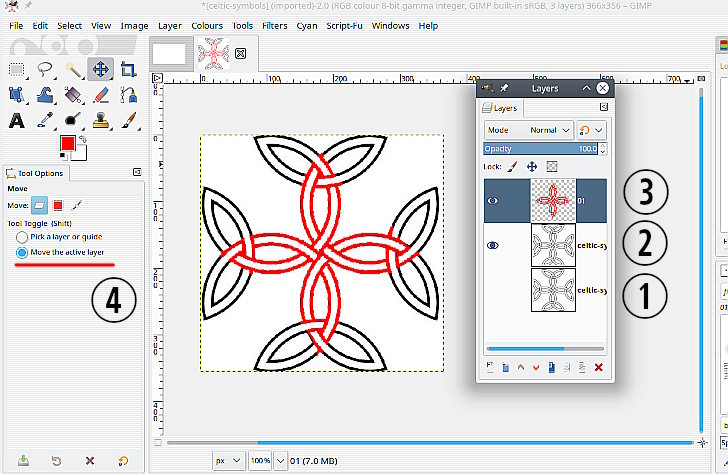Reset tool options to default values
Image resolution: width=728 pixels, height=474 pixels.
pyautogui.click(x=122, y=461)
